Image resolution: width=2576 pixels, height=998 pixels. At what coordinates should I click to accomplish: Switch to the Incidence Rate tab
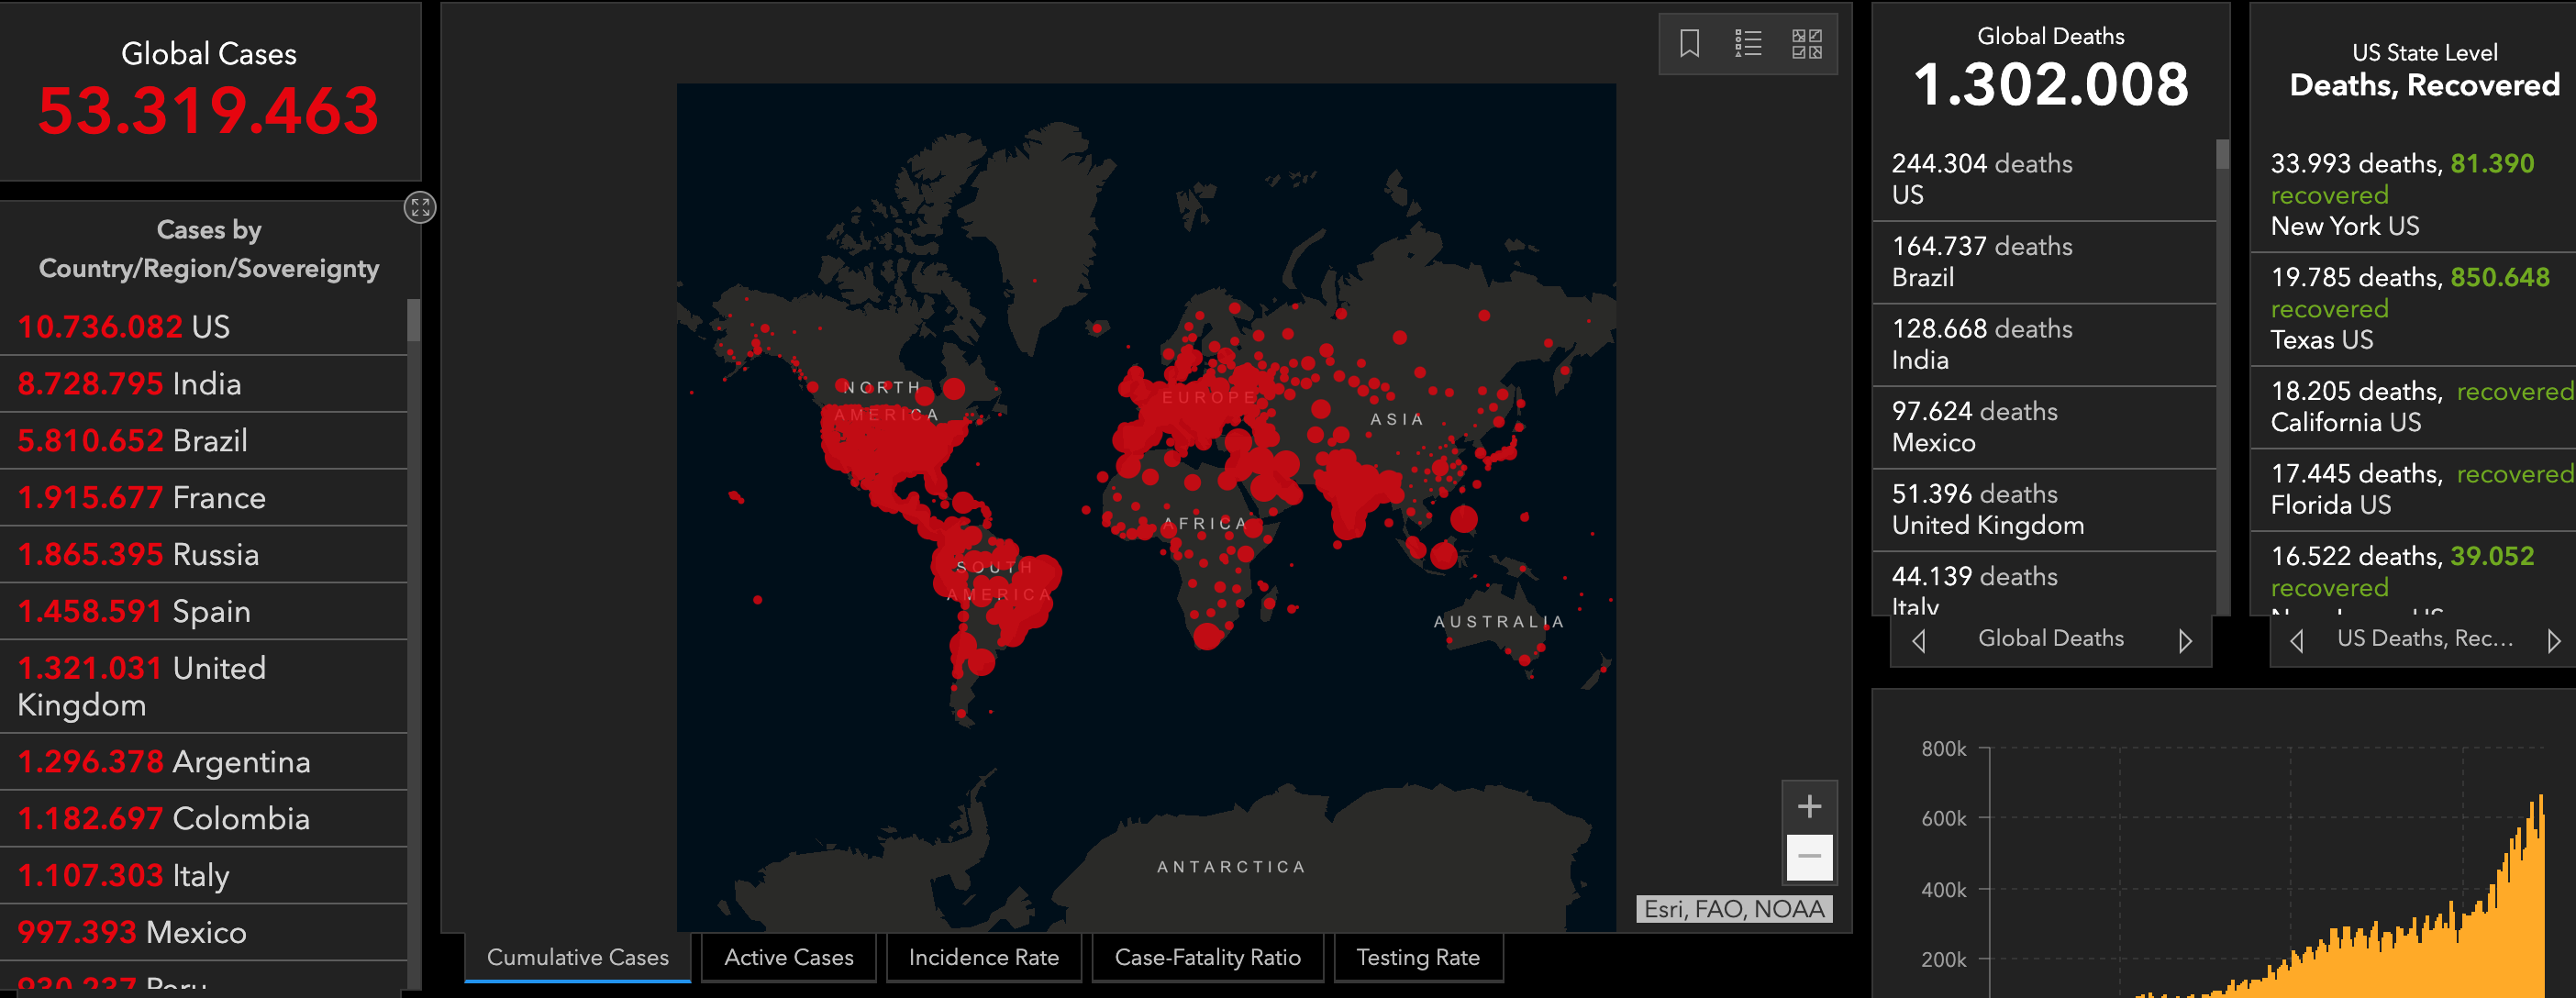983,957
